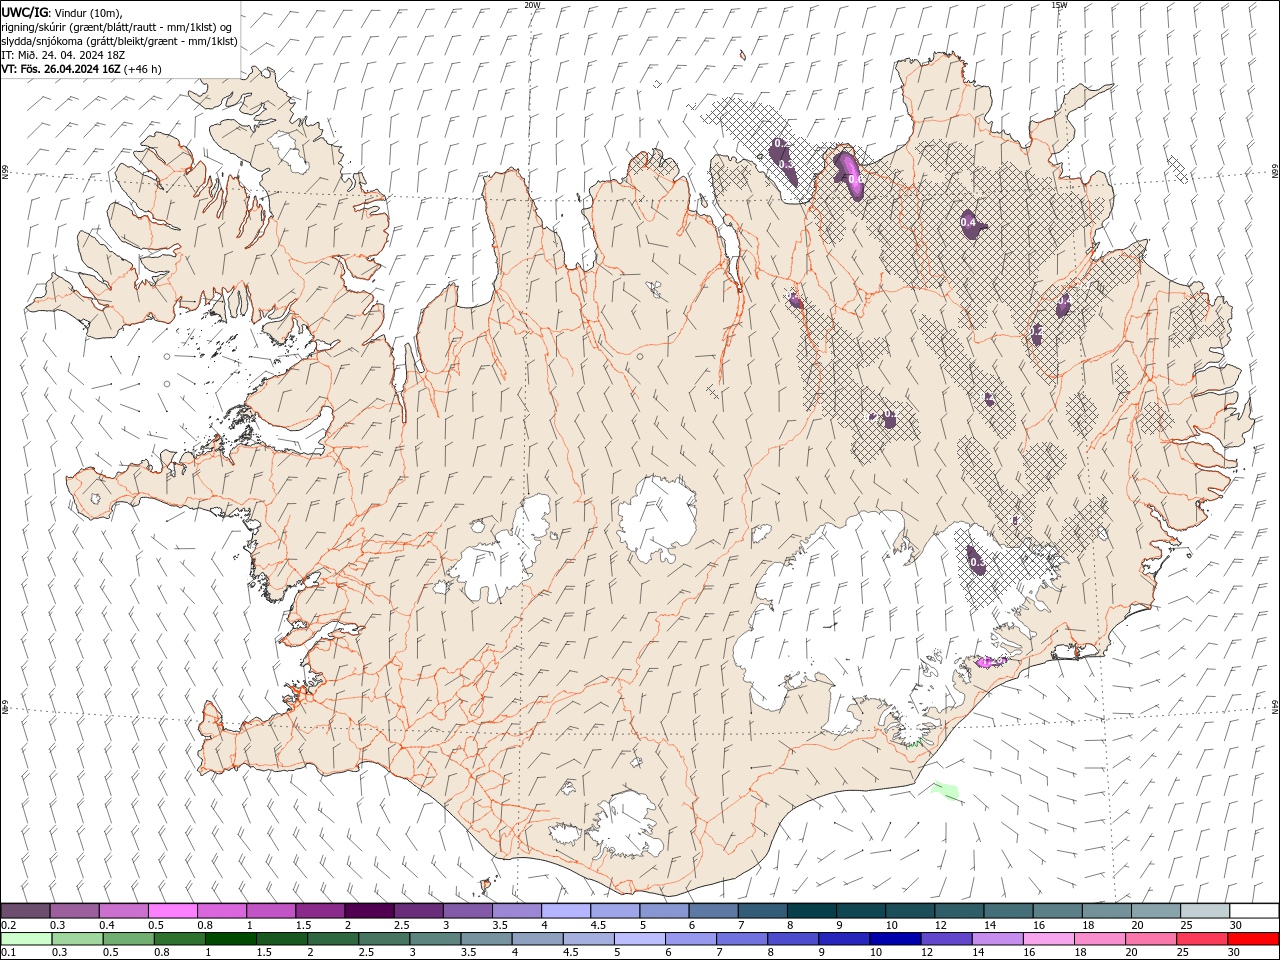The image size is (1280, 960).
Task: Click lower legend pale green swatch at 0.1
Action: pos(26,939)
